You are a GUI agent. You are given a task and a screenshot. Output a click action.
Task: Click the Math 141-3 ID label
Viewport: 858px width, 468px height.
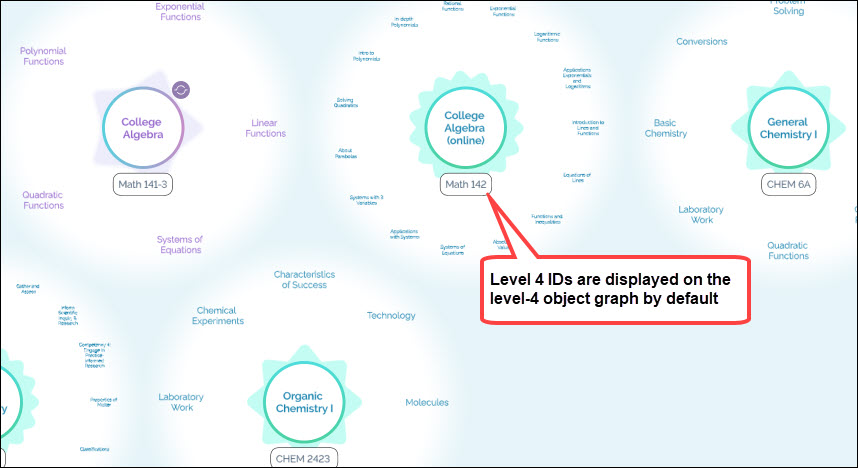[143, 184]
